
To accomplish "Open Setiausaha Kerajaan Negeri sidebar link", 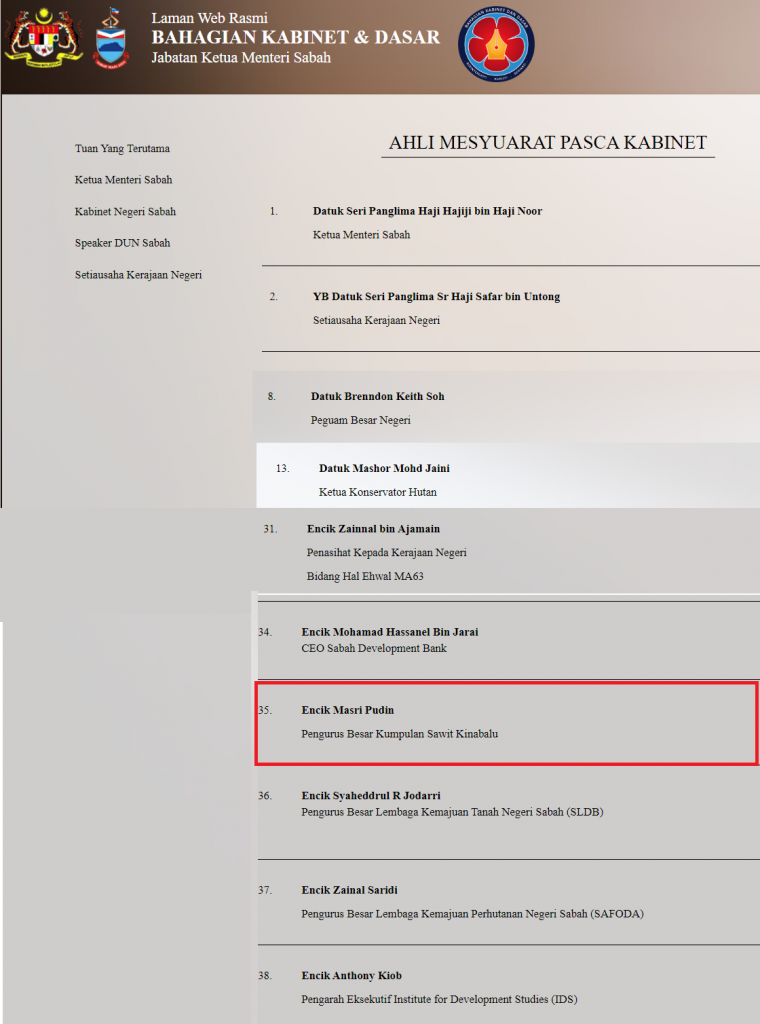I will (x=138, y=275).
